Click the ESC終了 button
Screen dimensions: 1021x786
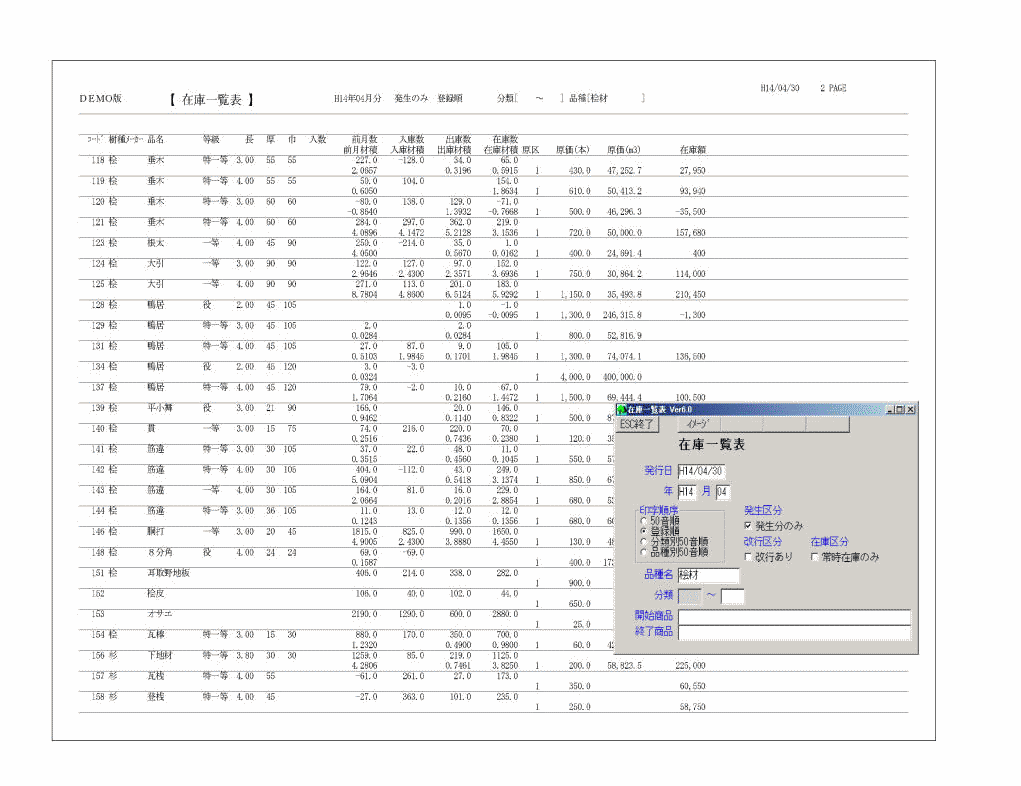637,425
